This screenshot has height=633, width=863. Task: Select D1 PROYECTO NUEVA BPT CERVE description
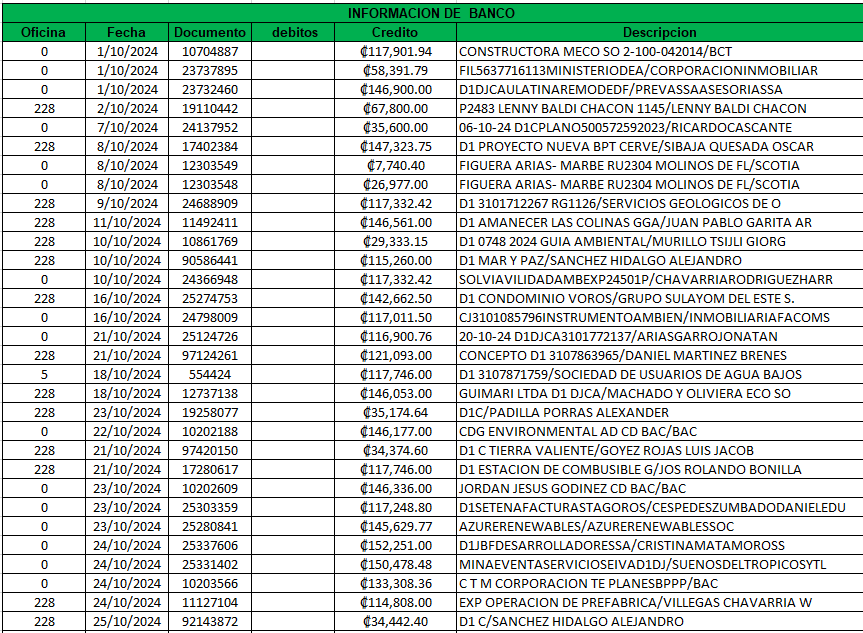(660, 146)
